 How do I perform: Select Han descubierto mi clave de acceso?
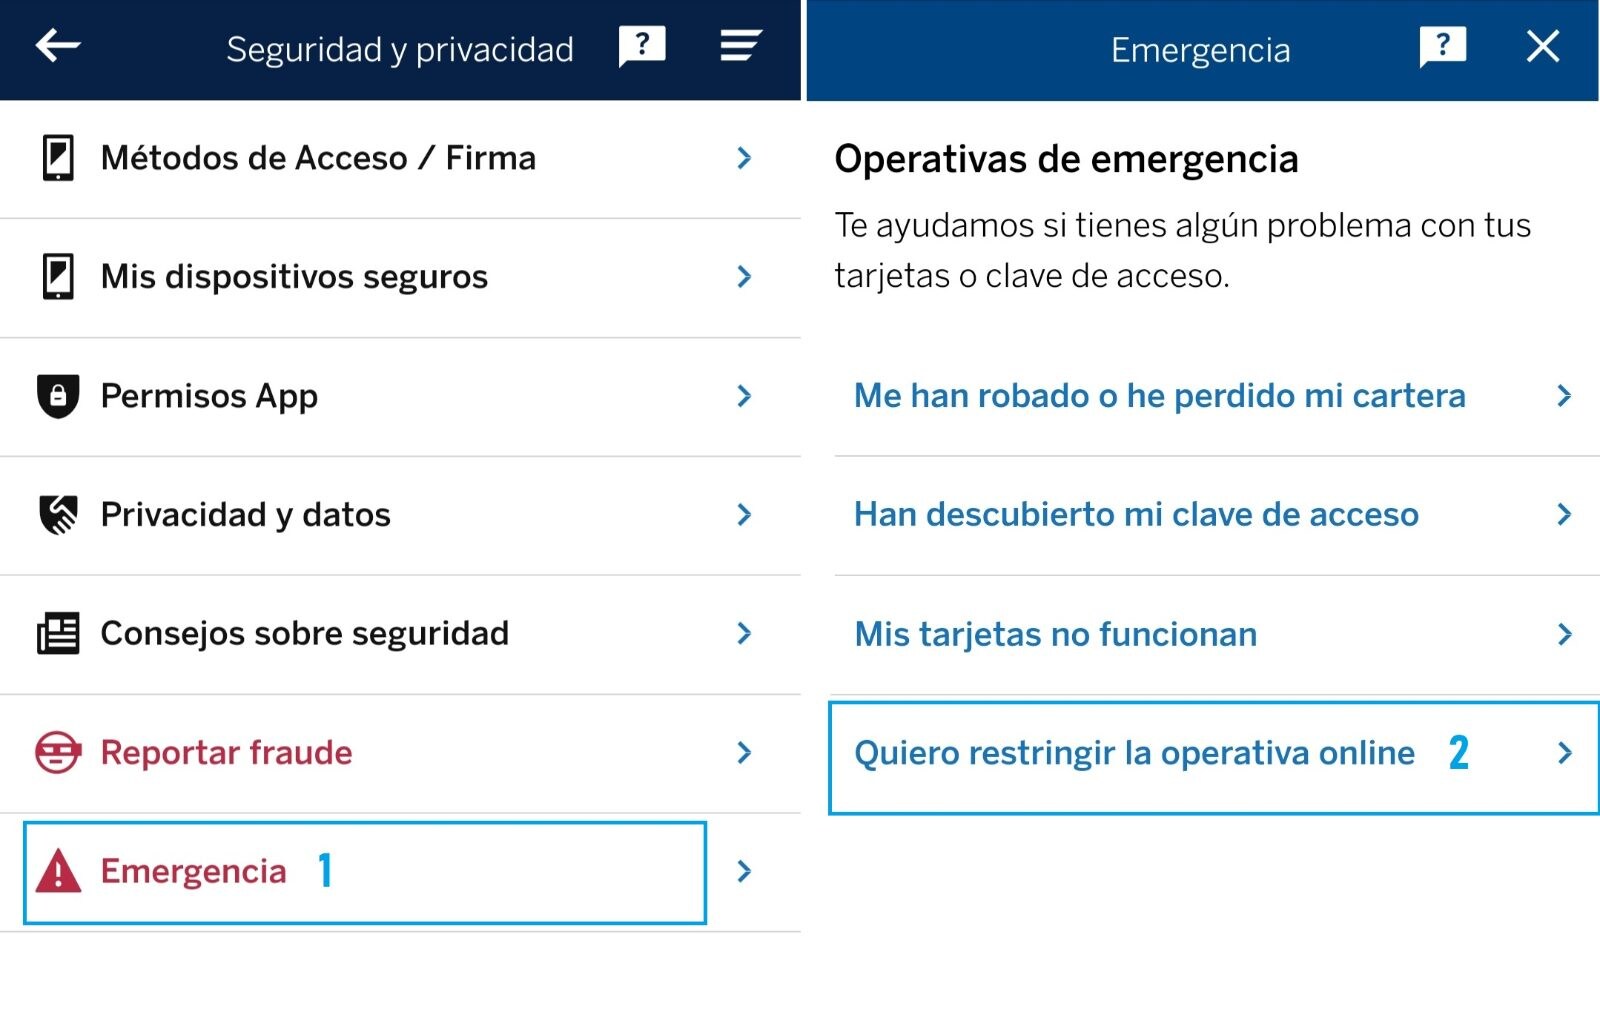click(1136, 515)
